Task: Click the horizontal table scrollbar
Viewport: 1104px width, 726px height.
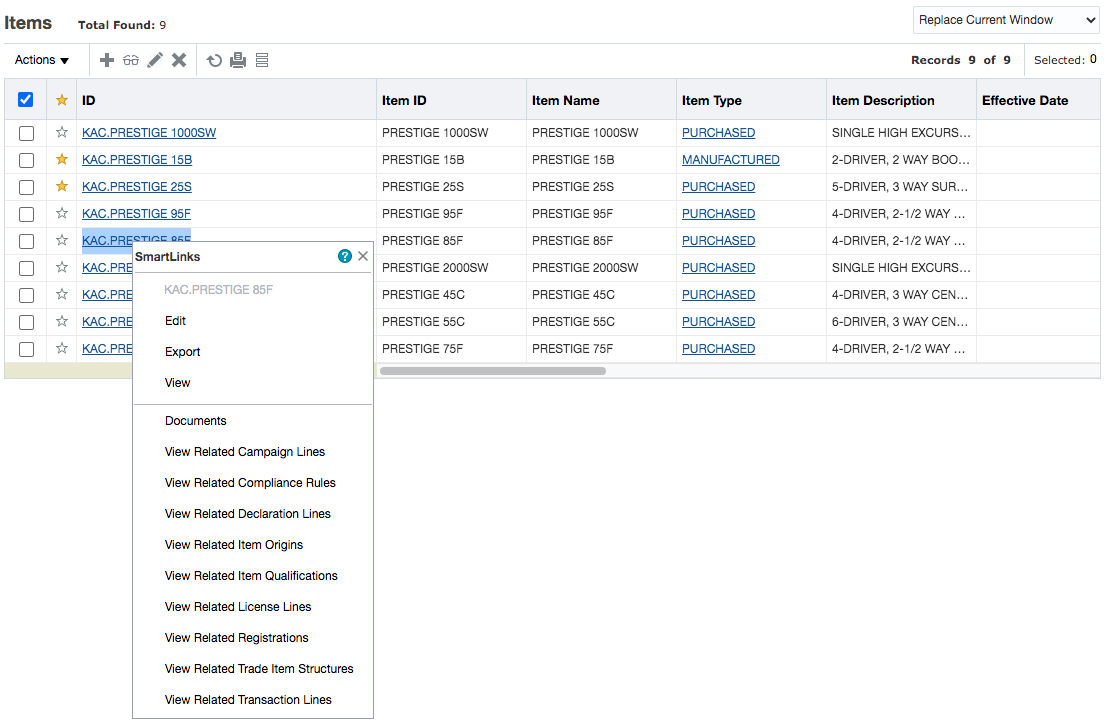Action: click(x=492, y=371)
